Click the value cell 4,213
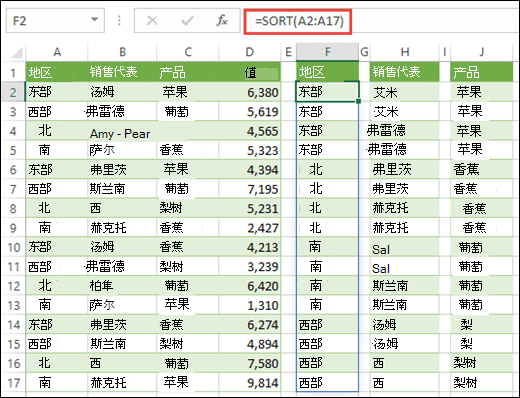The image size is (520, 398). tap(250, 247)
